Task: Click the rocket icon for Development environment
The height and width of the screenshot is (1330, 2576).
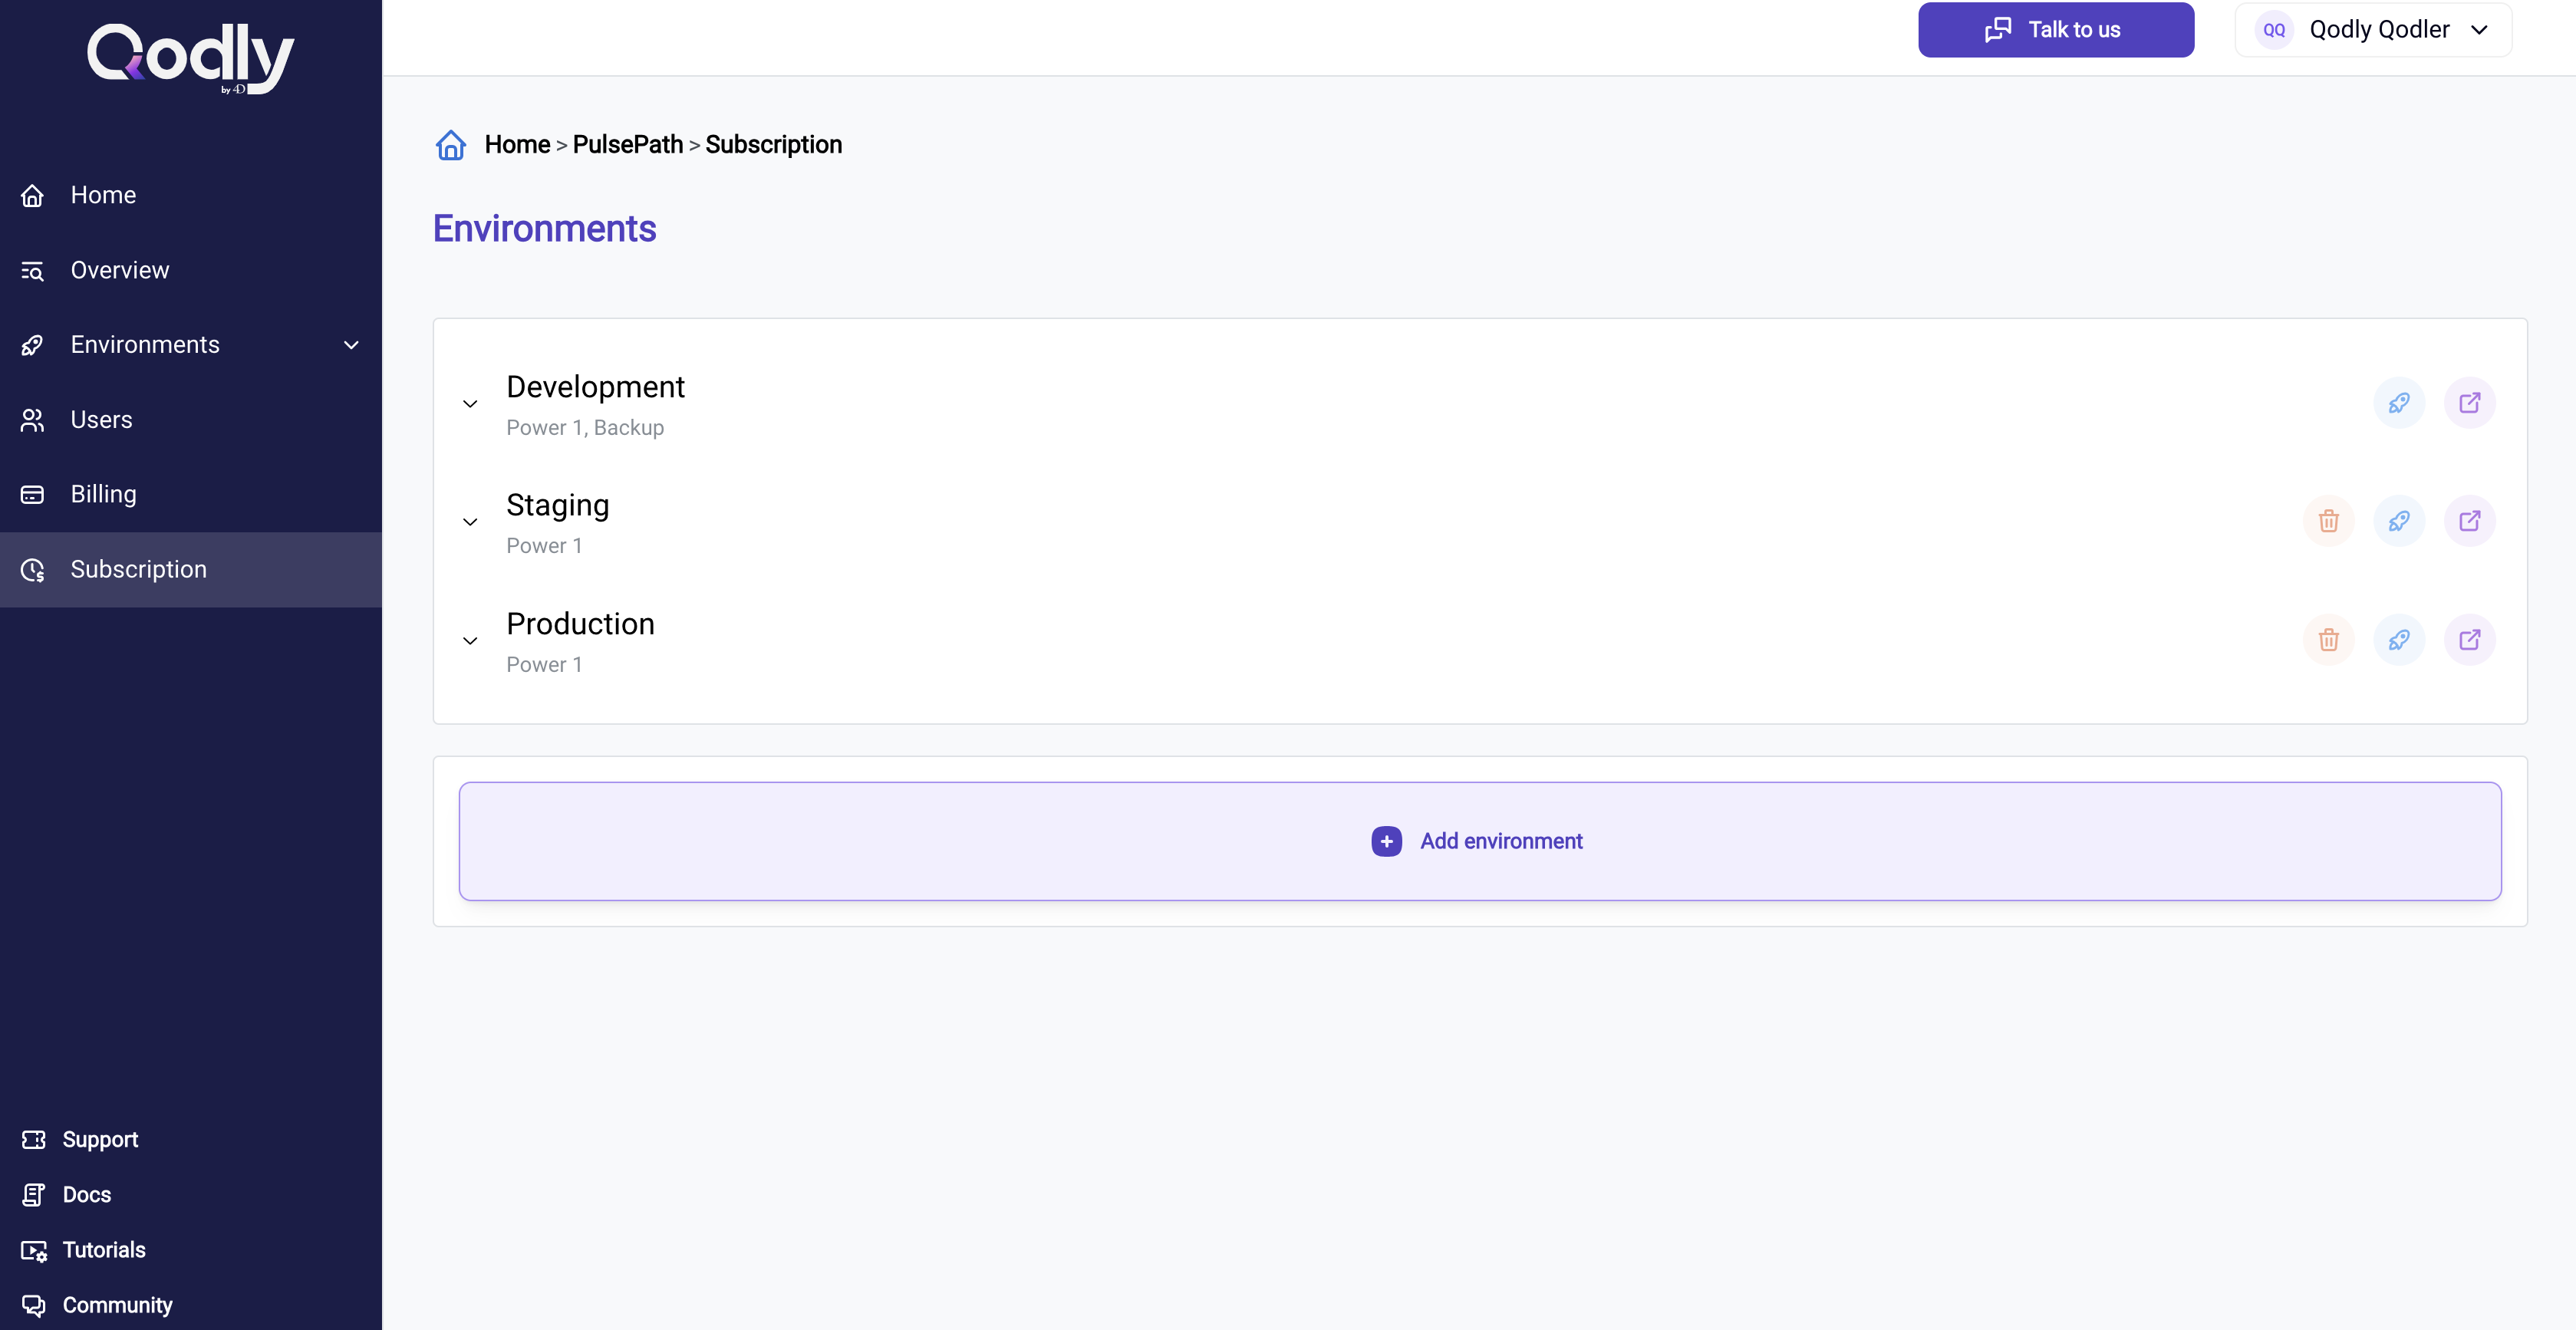Action: (x=2399, y=403)
